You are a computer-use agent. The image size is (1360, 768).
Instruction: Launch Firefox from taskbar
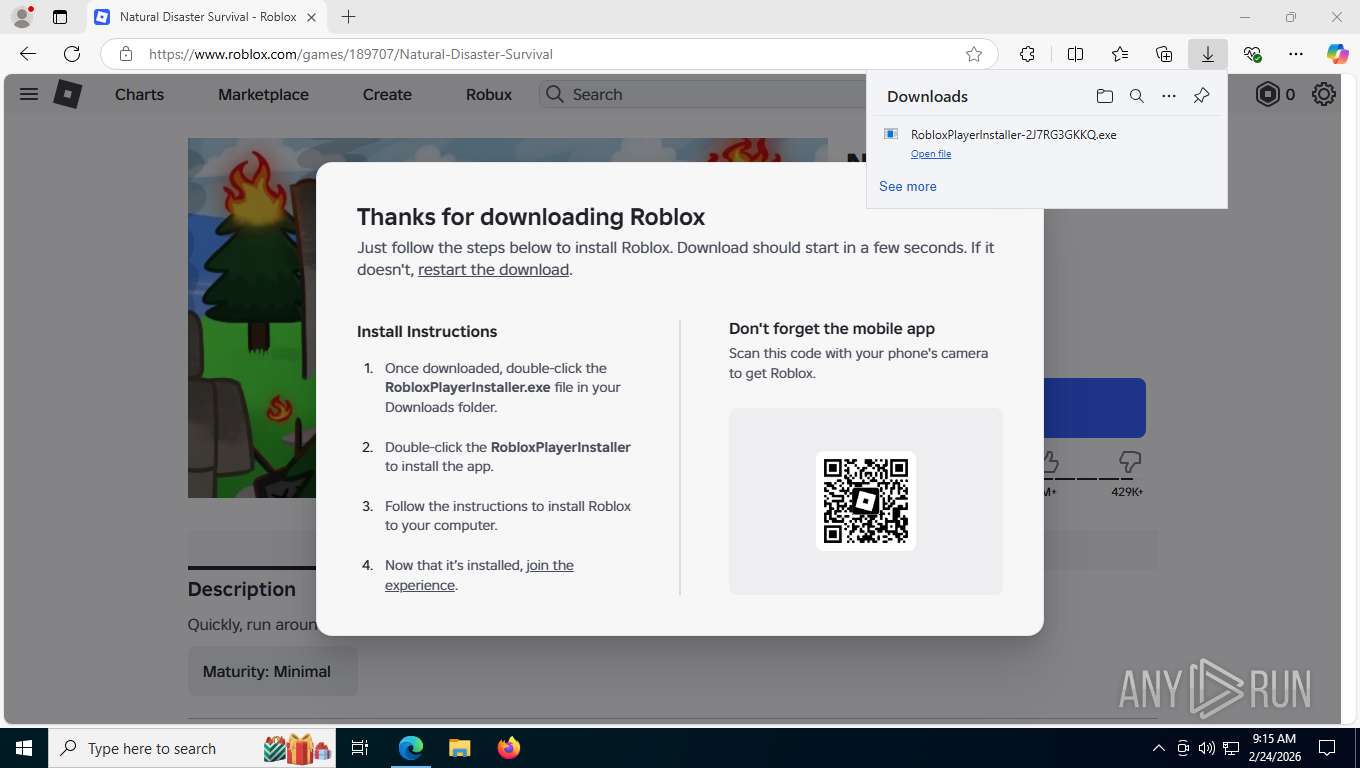(x=509, y=748)
